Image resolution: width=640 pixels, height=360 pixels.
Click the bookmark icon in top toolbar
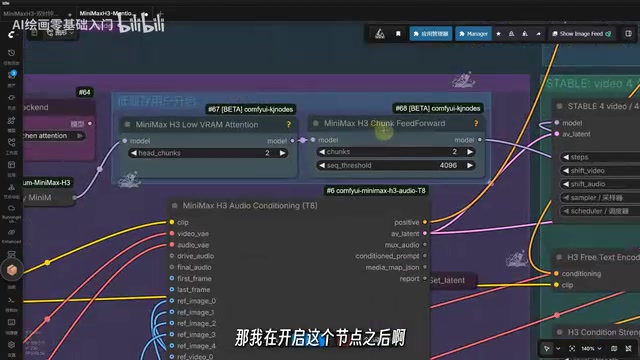tap(398, 34)
